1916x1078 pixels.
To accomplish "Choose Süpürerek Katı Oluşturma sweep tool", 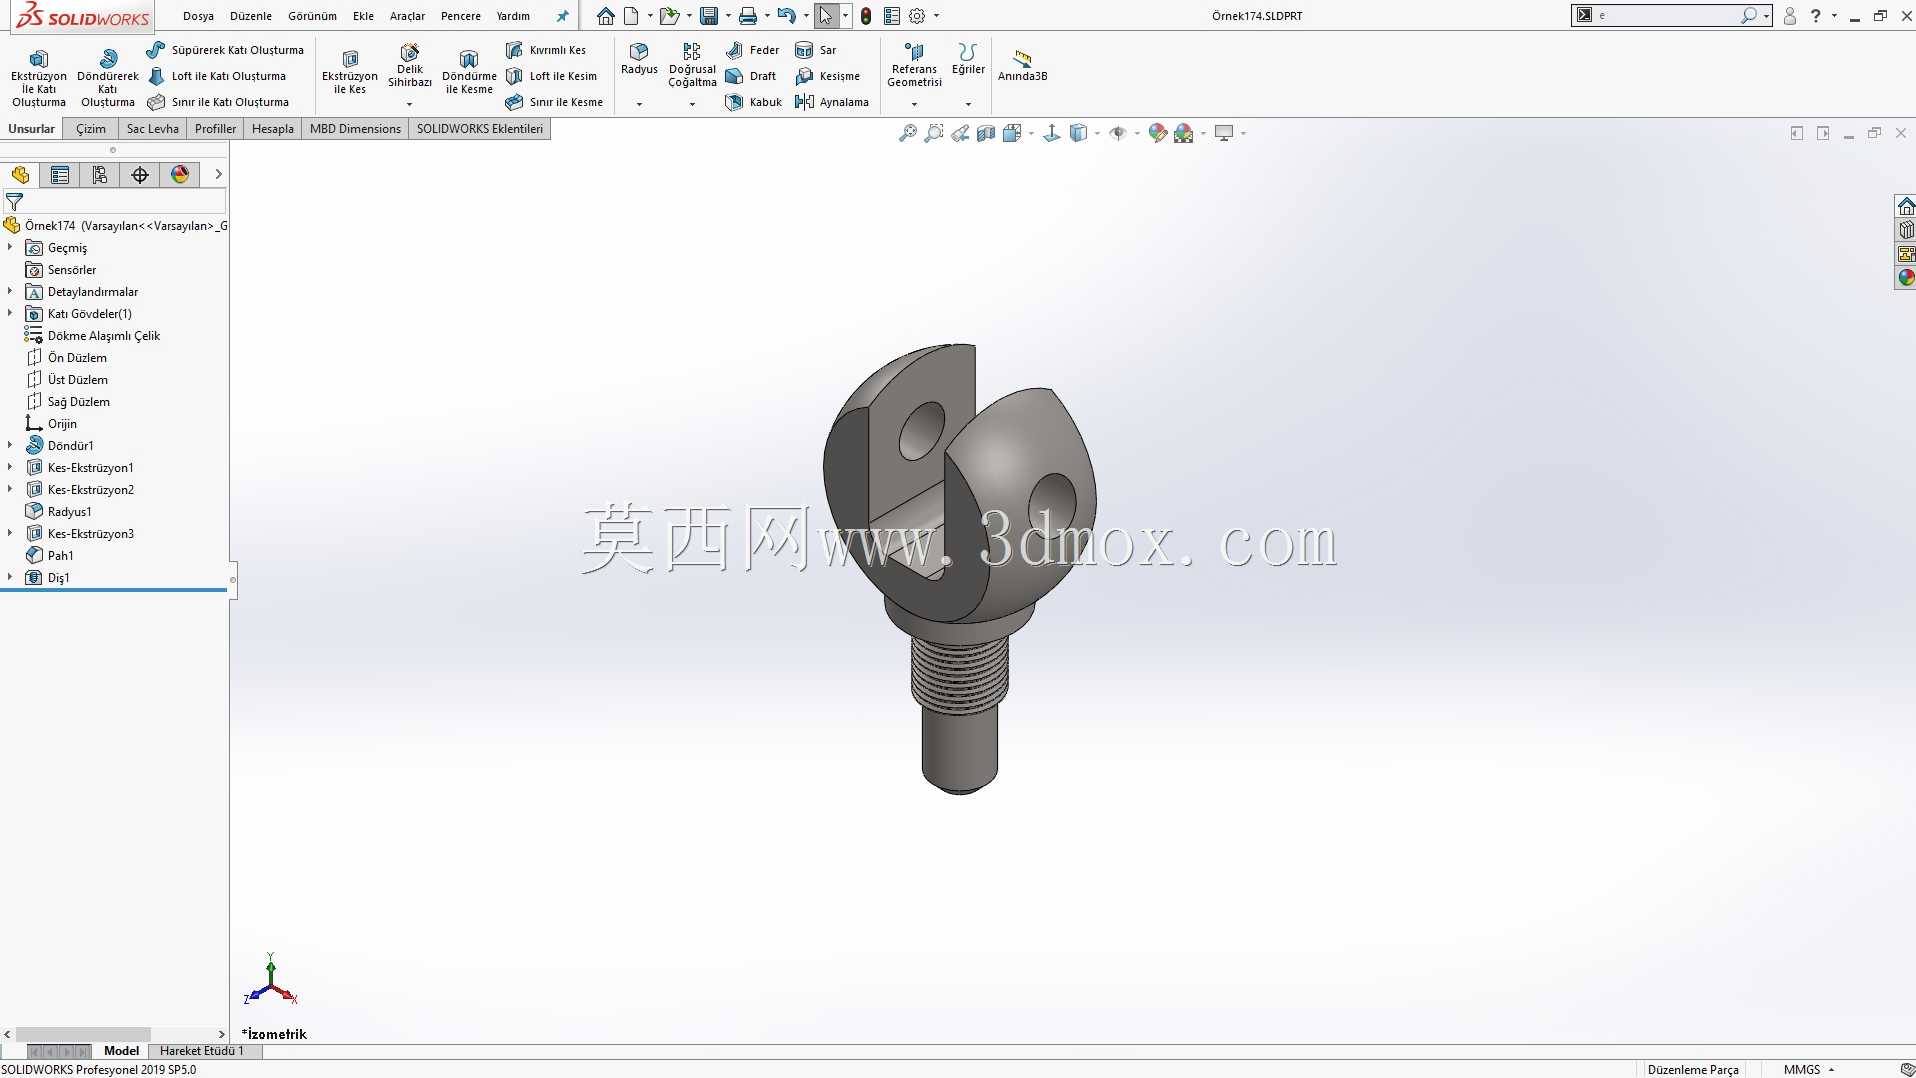I will point(225,50).
